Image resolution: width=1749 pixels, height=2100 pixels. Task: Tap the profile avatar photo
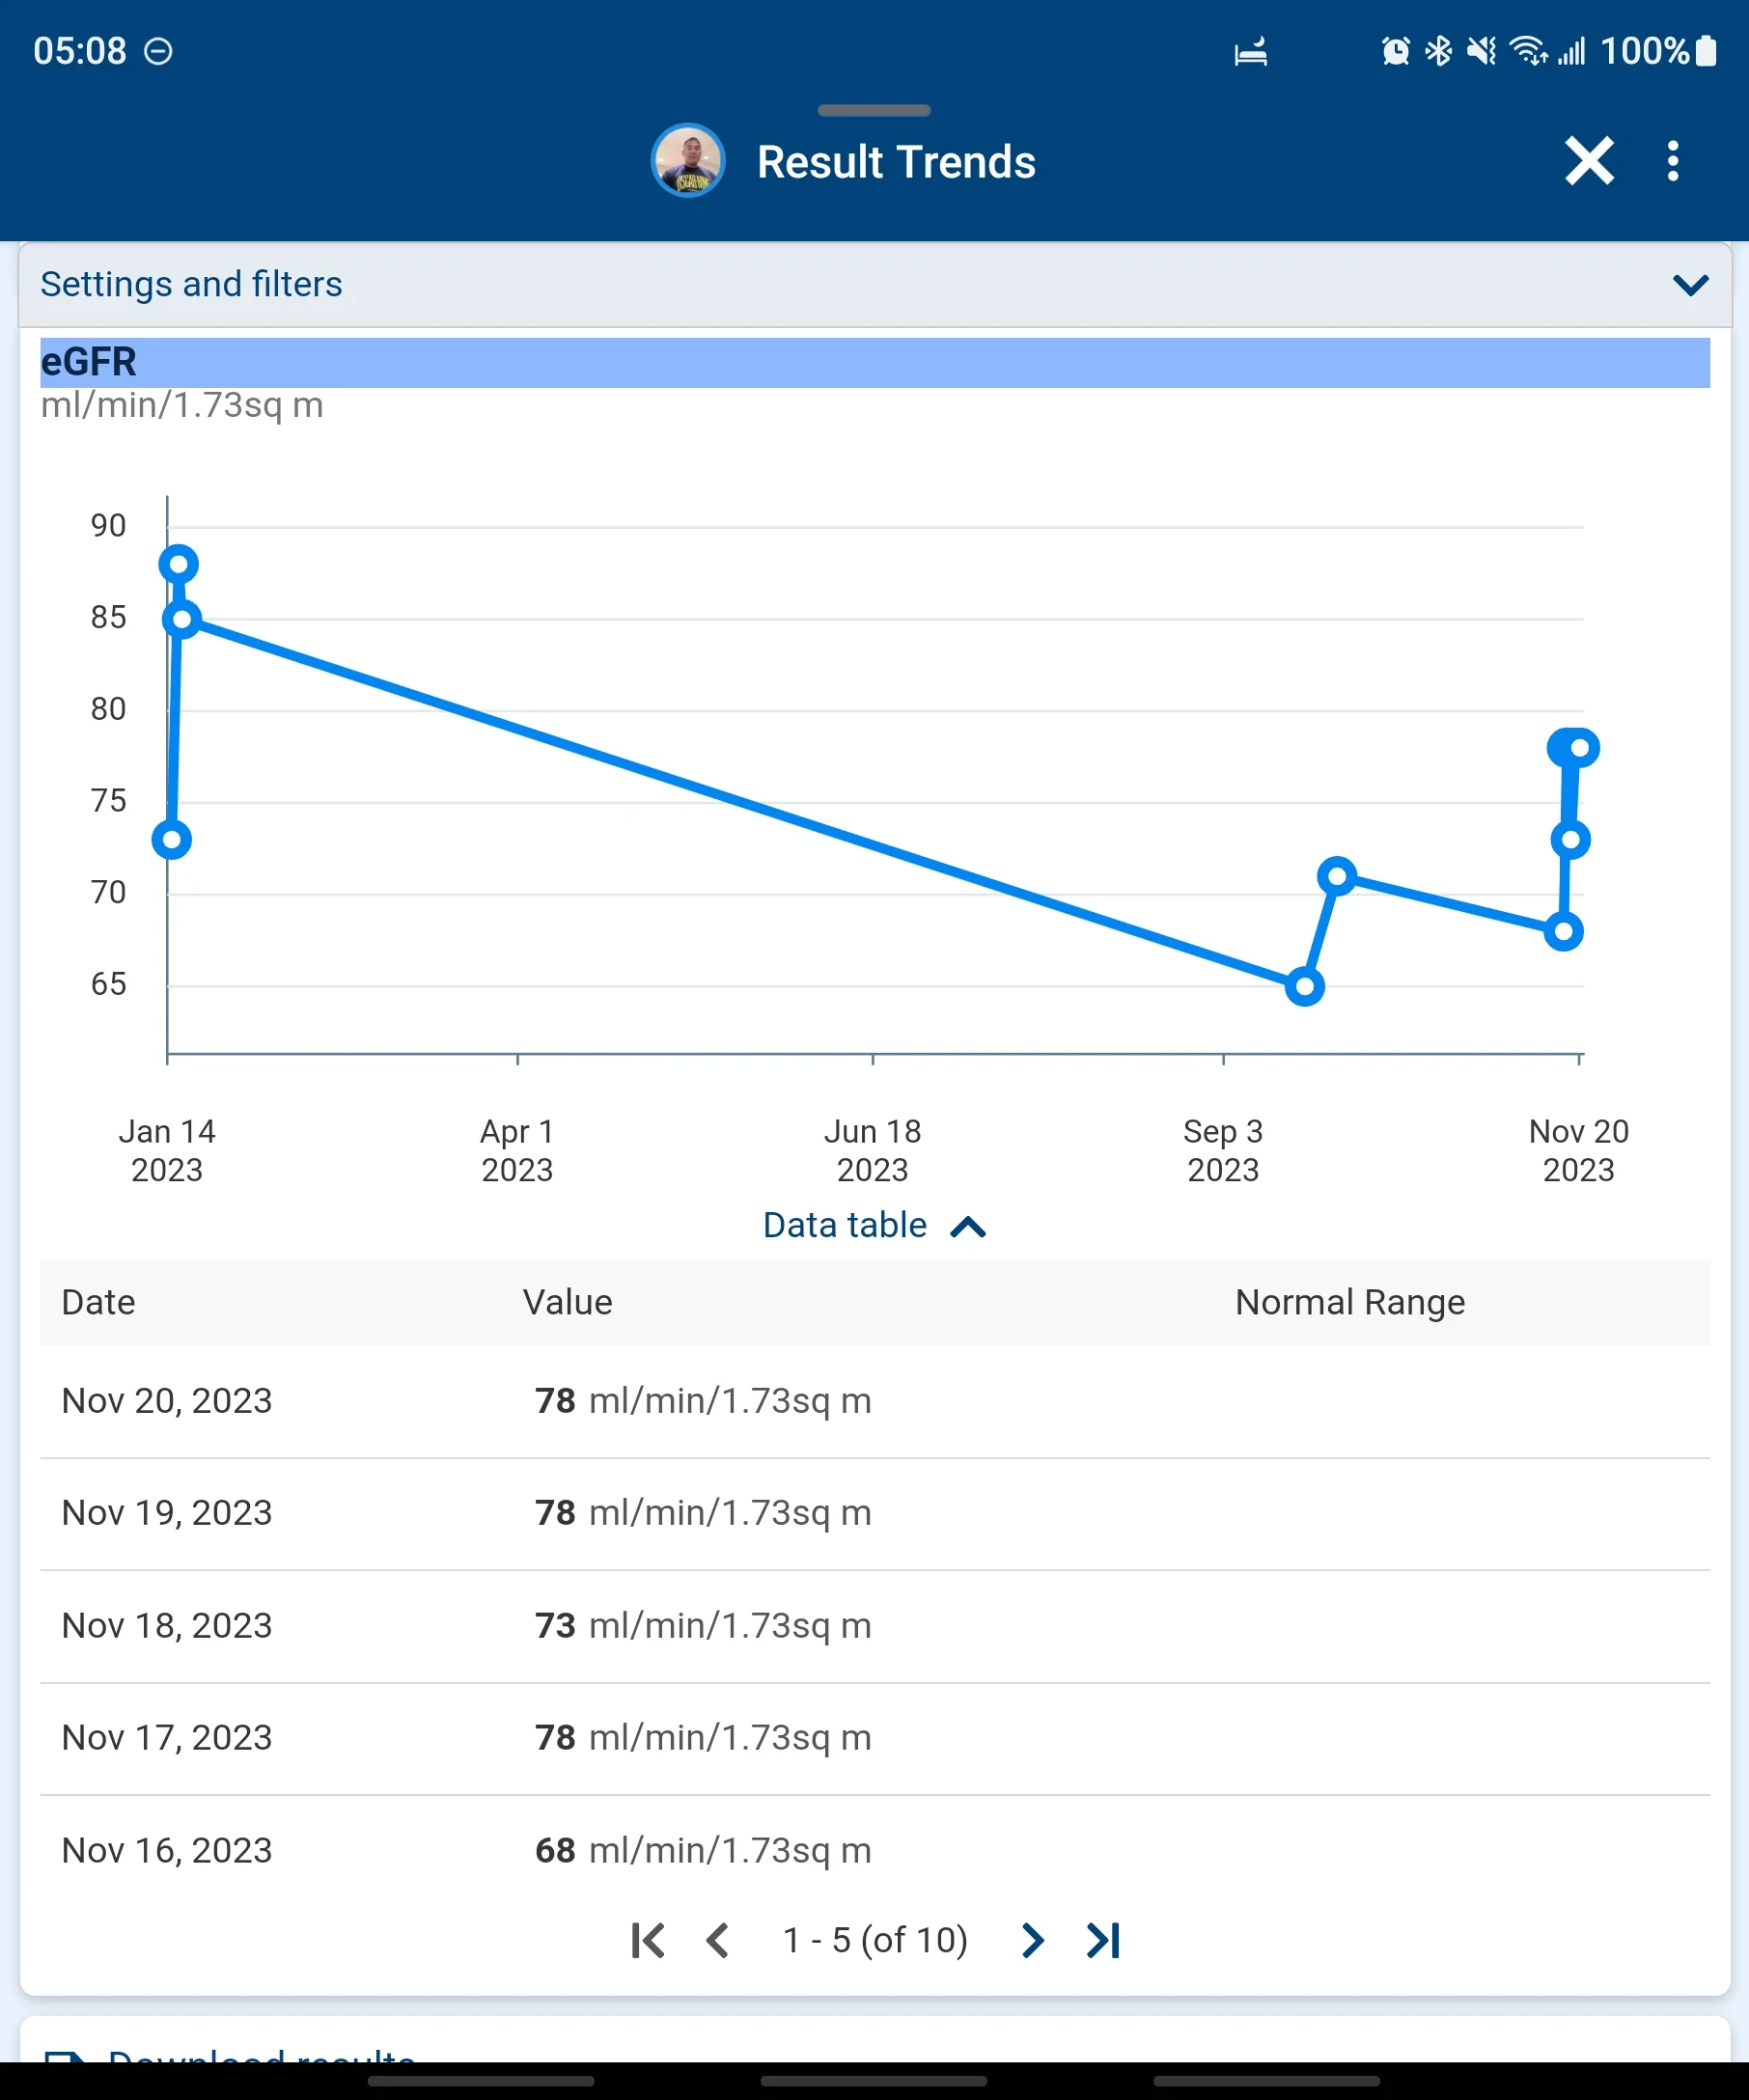coord(688,161)
